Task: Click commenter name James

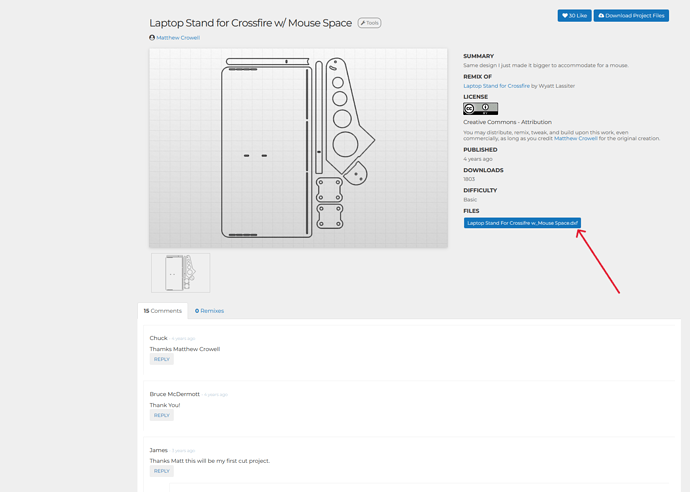Action: click(158, 450)
